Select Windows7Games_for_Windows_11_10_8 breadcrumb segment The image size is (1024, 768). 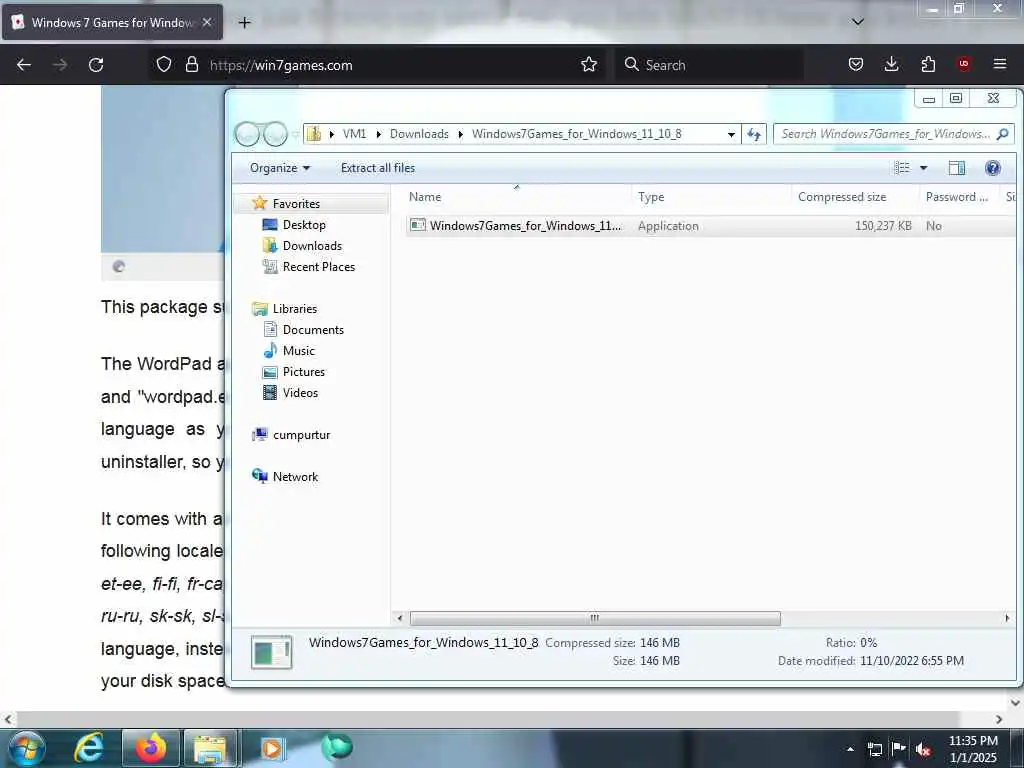[x=577, y=134]
